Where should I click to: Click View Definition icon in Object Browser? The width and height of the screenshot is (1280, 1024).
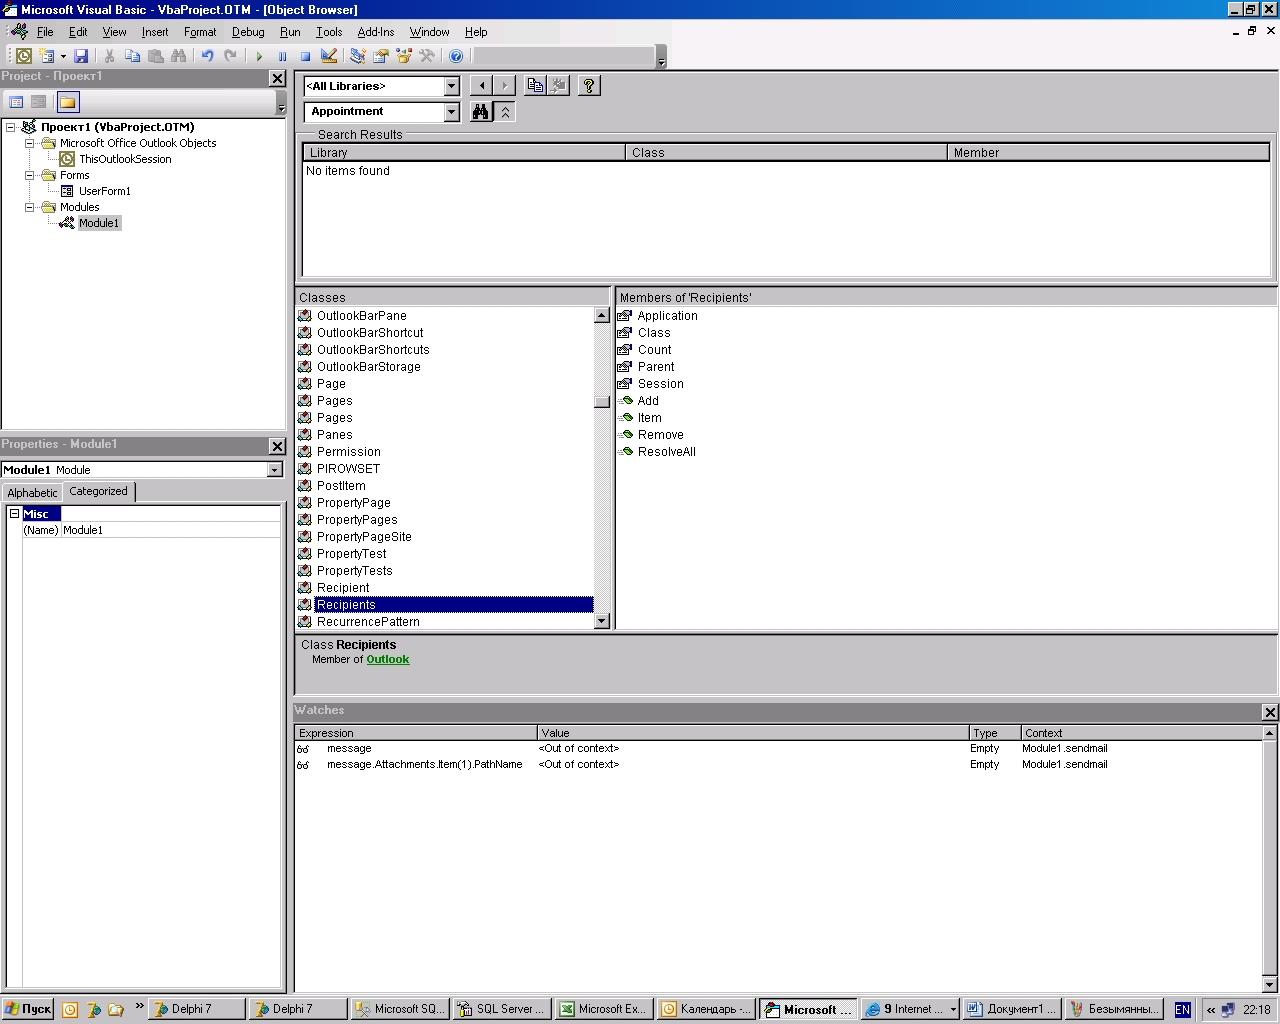click(x=558, y=86)
